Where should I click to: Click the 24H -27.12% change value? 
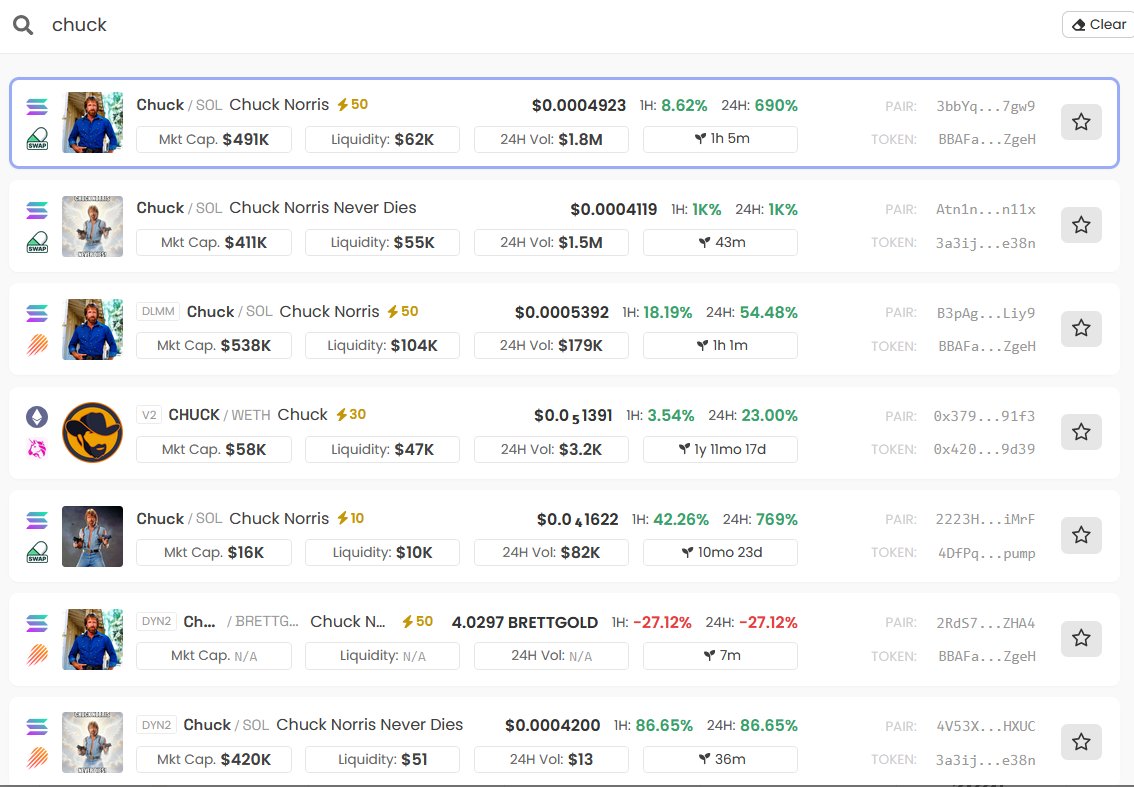pyautogui.click(x=768, y=623)
